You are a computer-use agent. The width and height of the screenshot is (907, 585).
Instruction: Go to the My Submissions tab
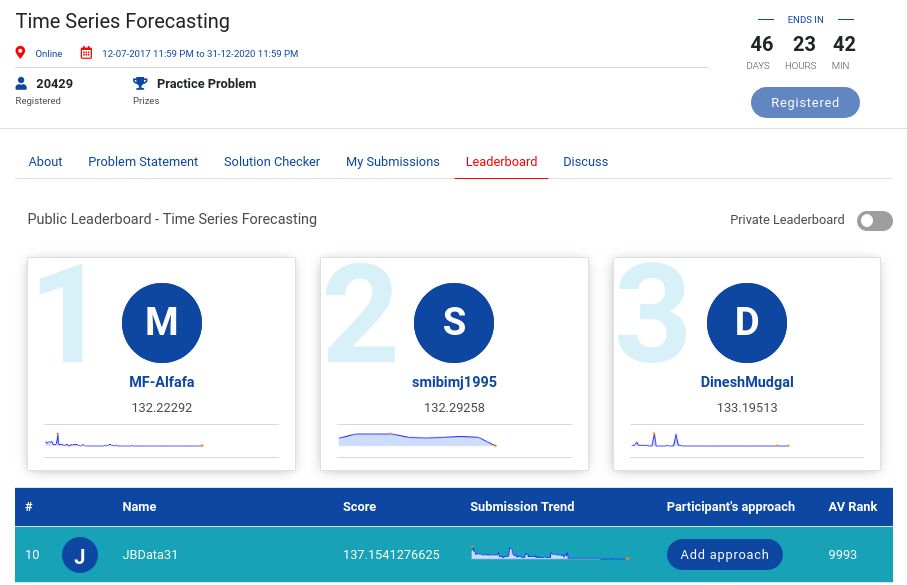(x=393, y=161)
